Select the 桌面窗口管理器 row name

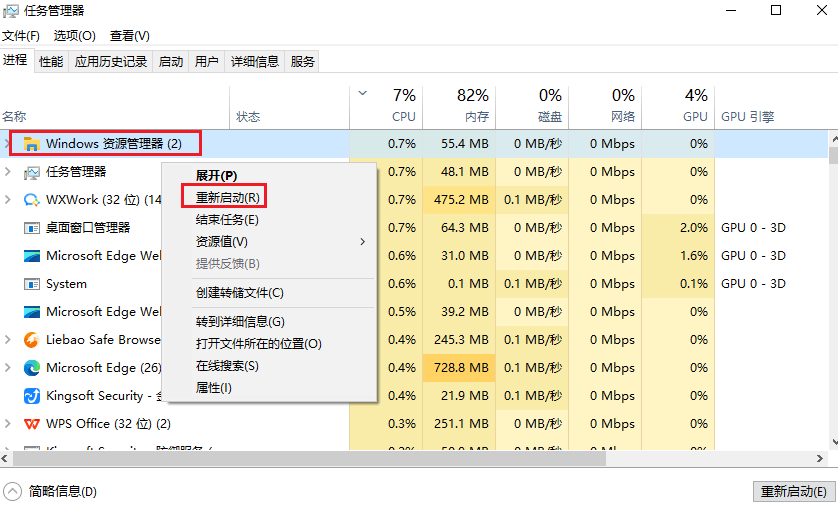88,228
